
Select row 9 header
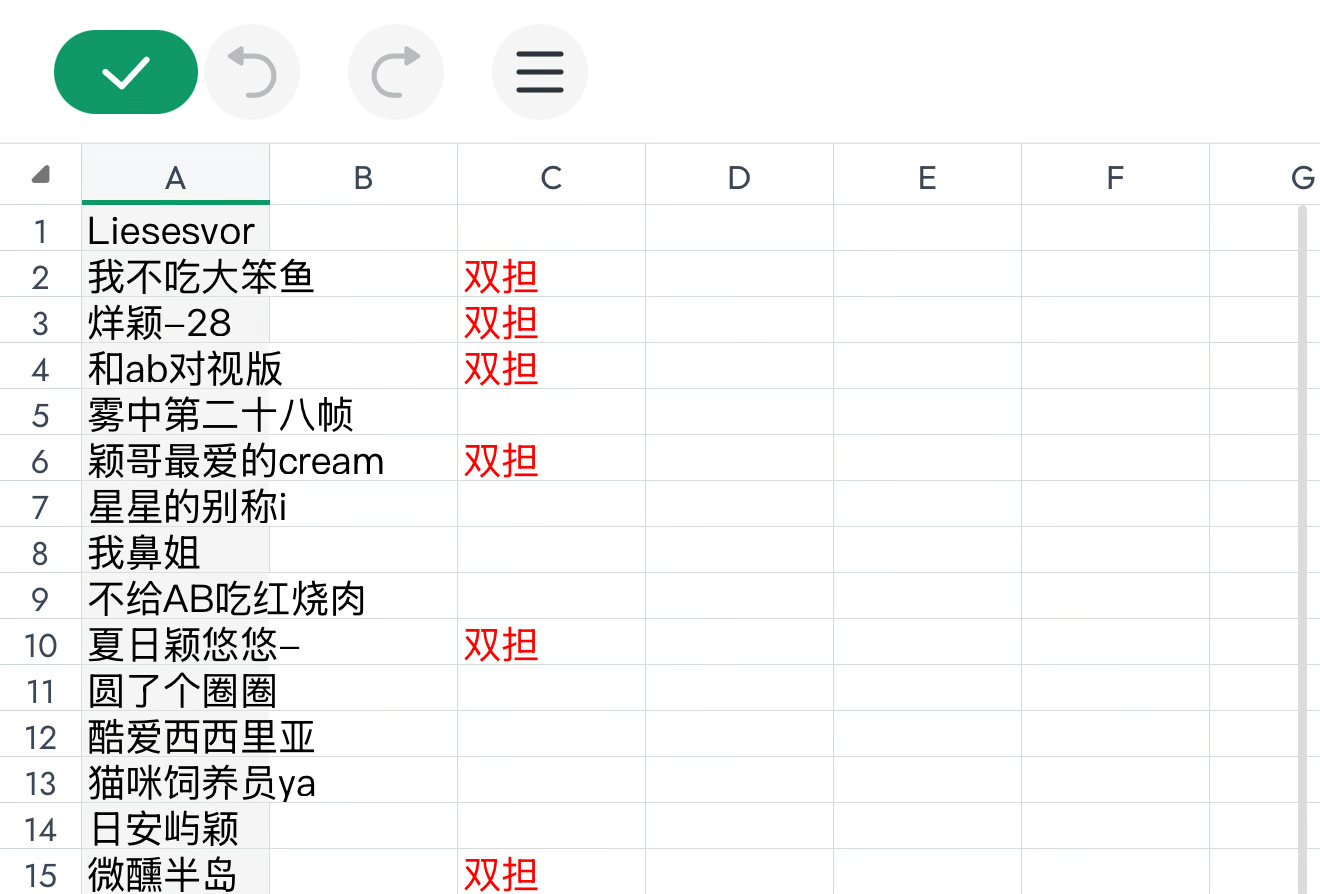[41, 597]
